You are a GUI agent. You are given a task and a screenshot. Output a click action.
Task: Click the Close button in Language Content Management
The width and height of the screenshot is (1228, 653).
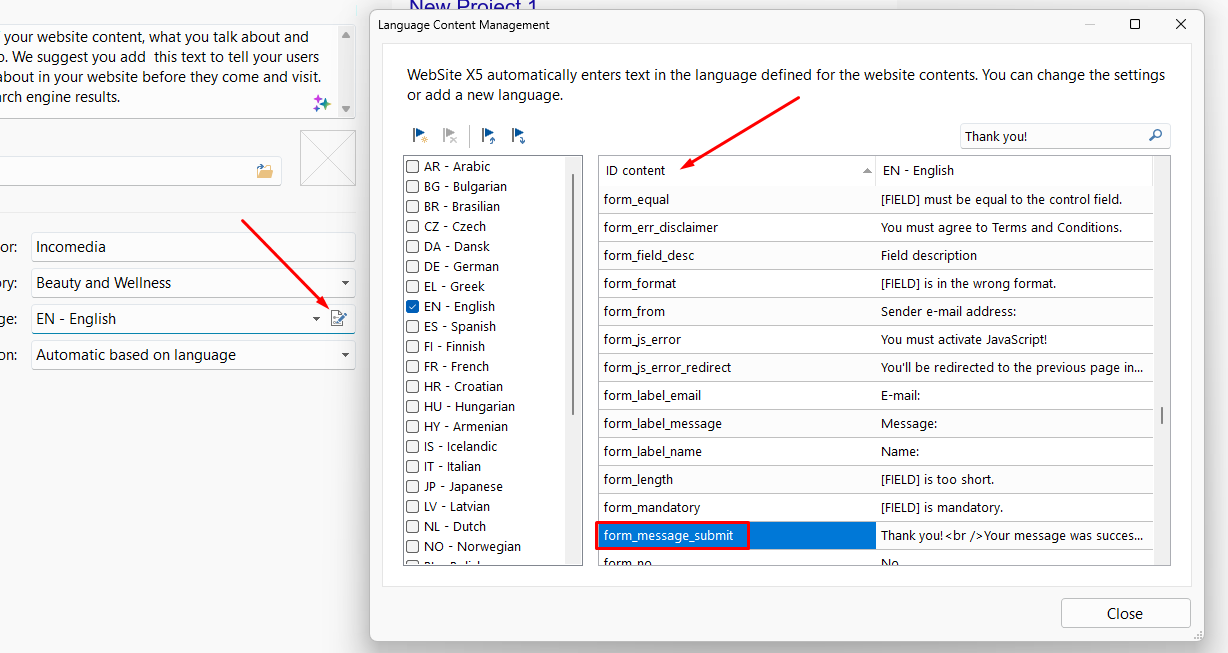1125,614
